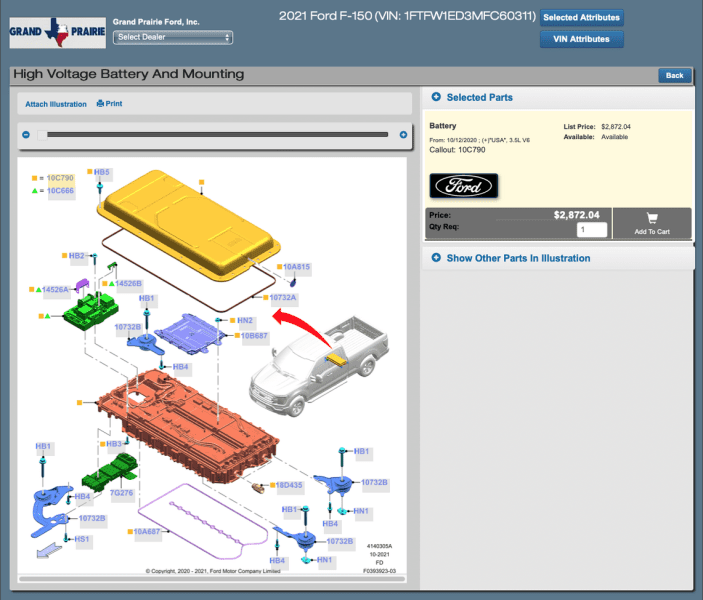Click the Attach Illustration link

click(56, 104)
